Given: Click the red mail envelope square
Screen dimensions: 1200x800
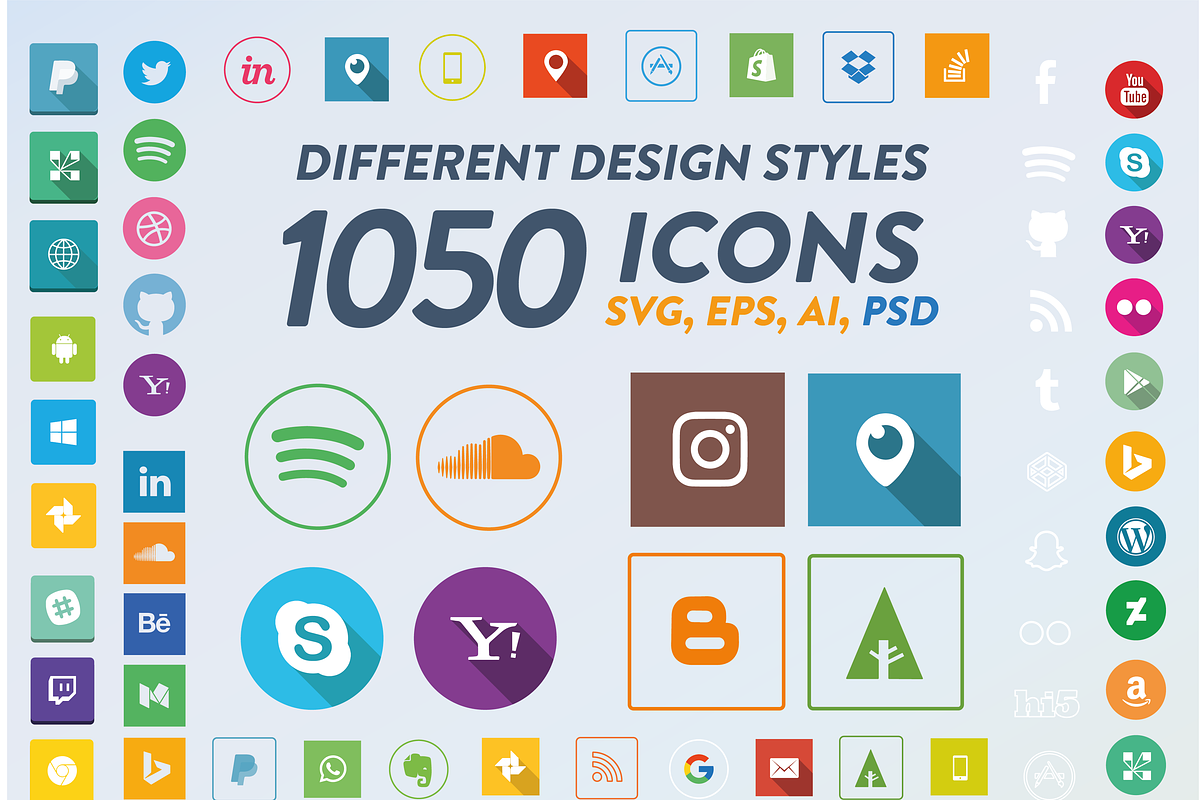Looking at the screenshot, I should point(784,768).
